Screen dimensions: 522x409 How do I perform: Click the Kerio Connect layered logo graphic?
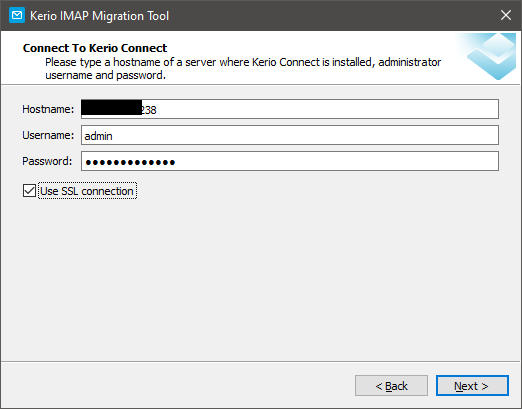click(x=491, y=56)
